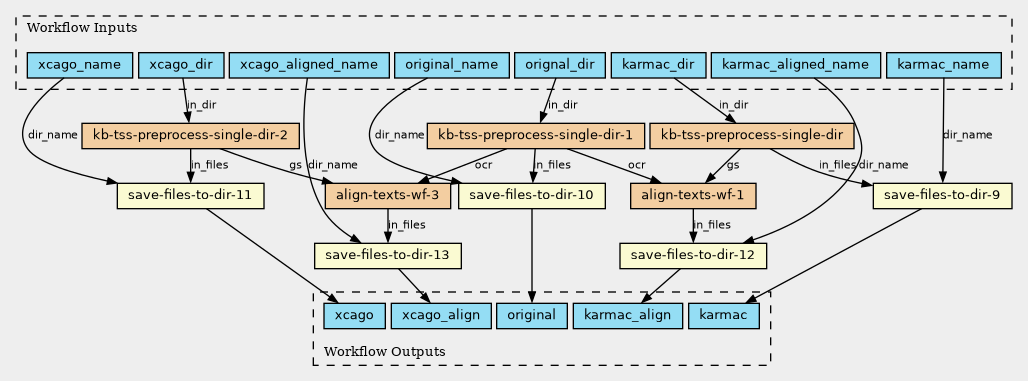The width and height of the screenshot is (1028, 381).
Task: Click the save-files-to-dir-10 node
Action: coord(532,195)
